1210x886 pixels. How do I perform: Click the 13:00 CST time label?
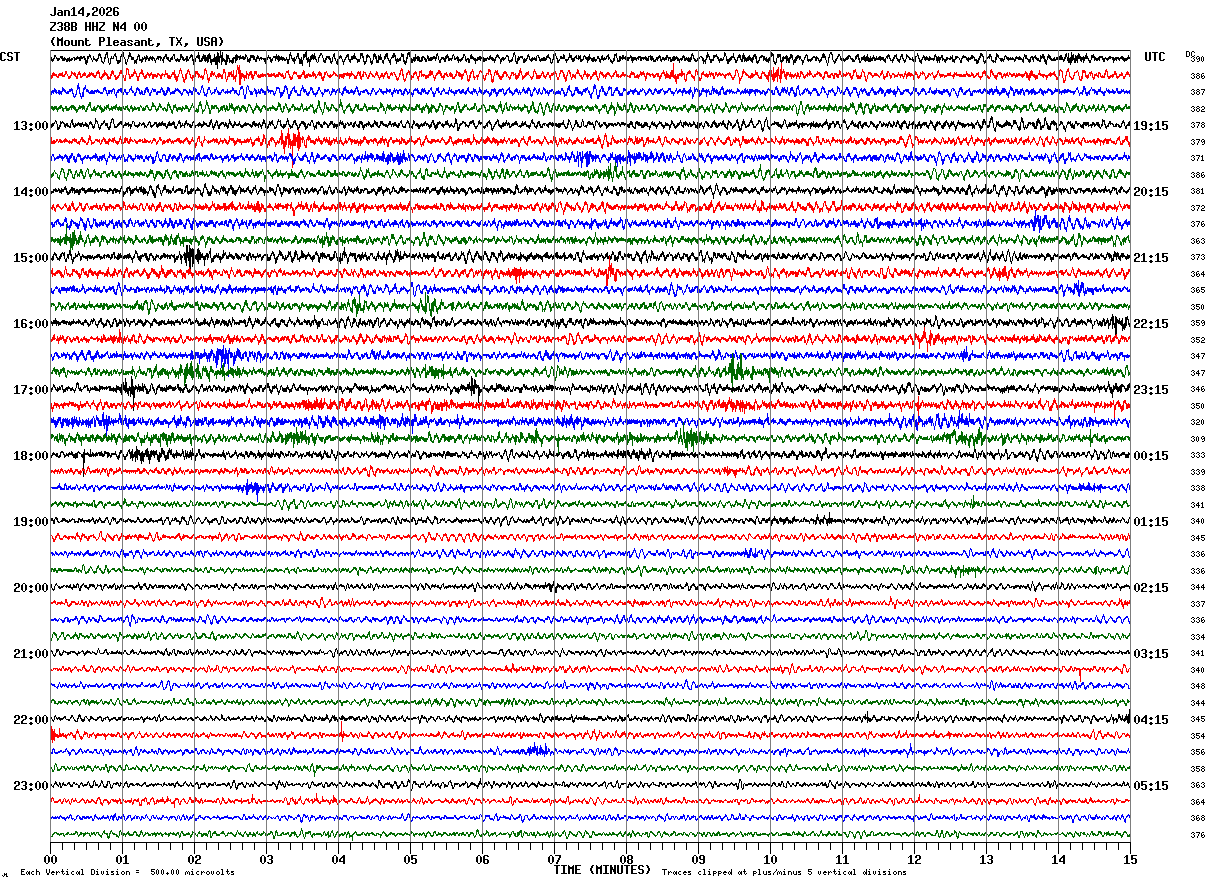click(30, 126)
